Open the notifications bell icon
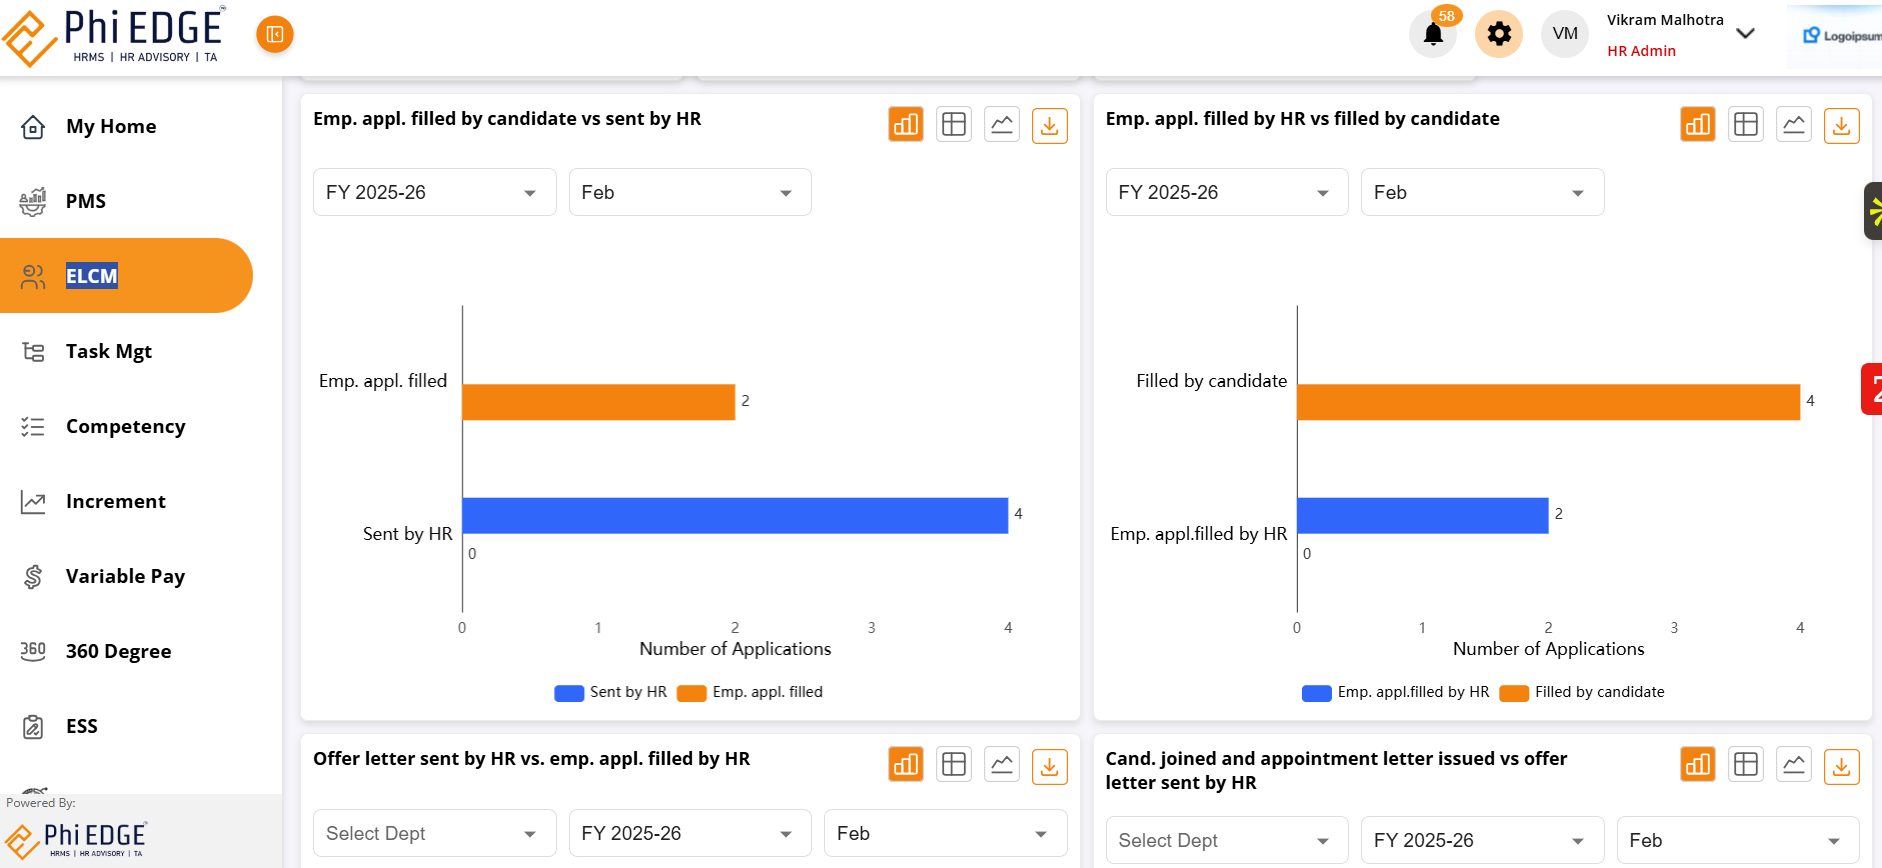 click(1432, 34)
